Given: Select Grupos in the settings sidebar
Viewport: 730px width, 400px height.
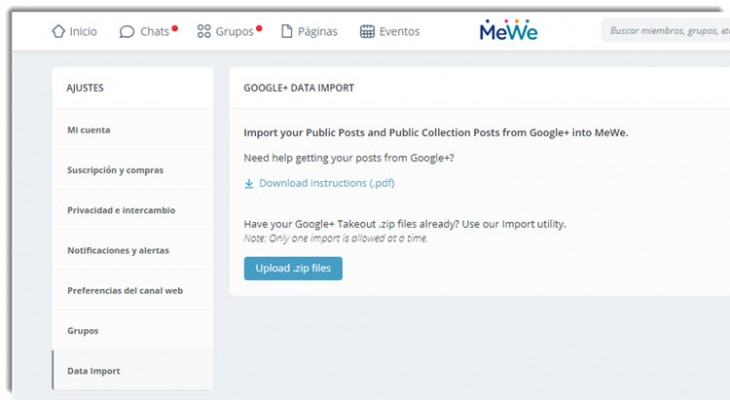Looking at the screenshot, I should 133,331.
